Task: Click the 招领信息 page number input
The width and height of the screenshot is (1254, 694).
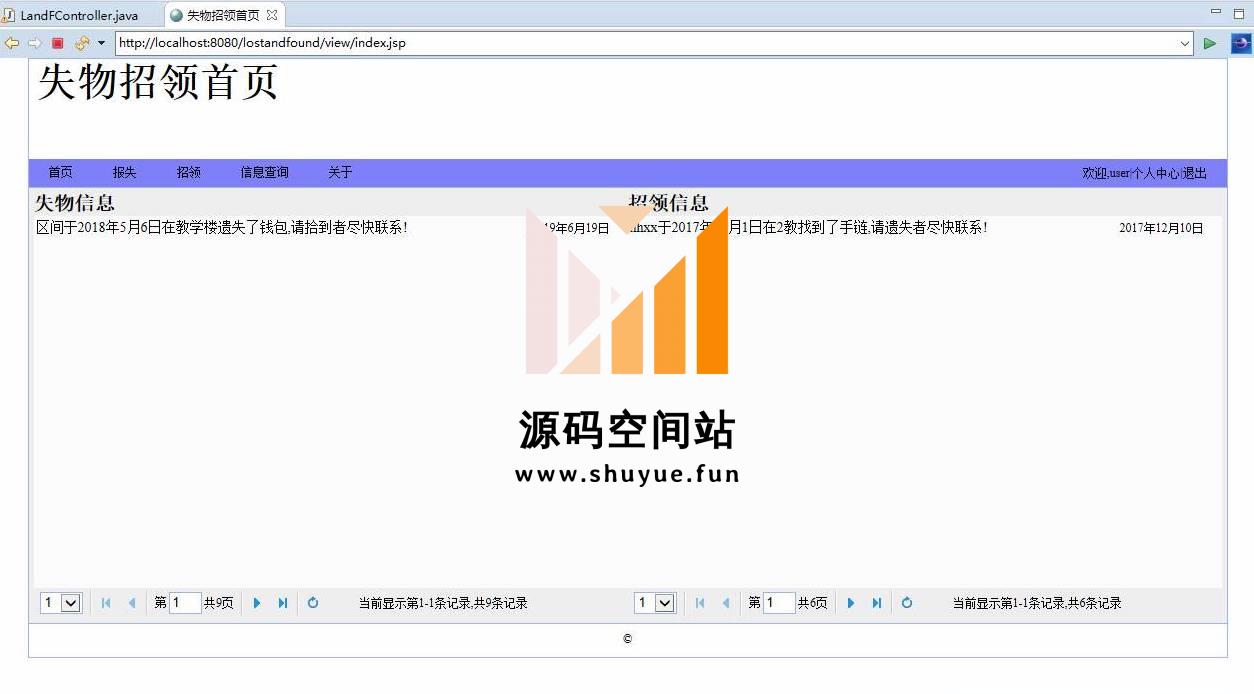Action: pyautogui.click(x=779, y=603)
